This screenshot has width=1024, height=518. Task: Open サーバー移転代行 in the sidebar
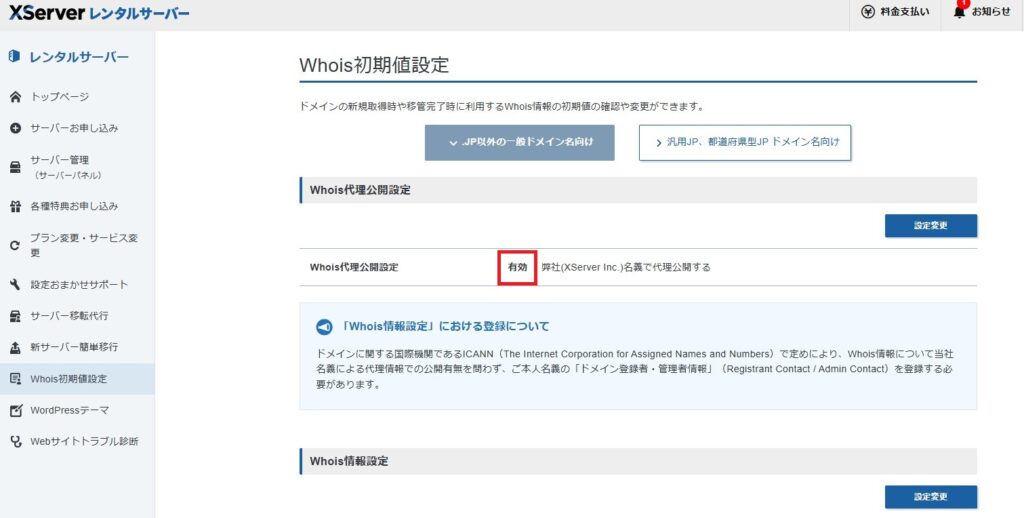[x=69, y=316]
